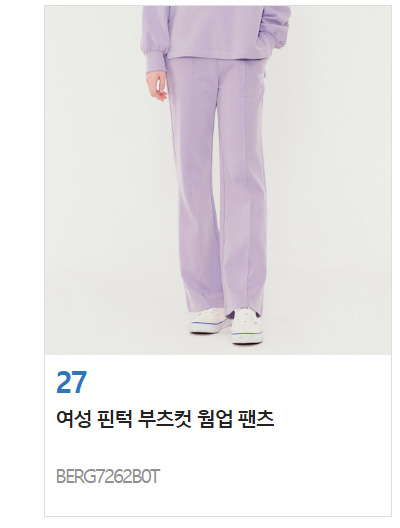The height and width of the screenshot is (528, 400).
Task: Select the product code BERG7262B0T
Action: click(x=107, y=477)
